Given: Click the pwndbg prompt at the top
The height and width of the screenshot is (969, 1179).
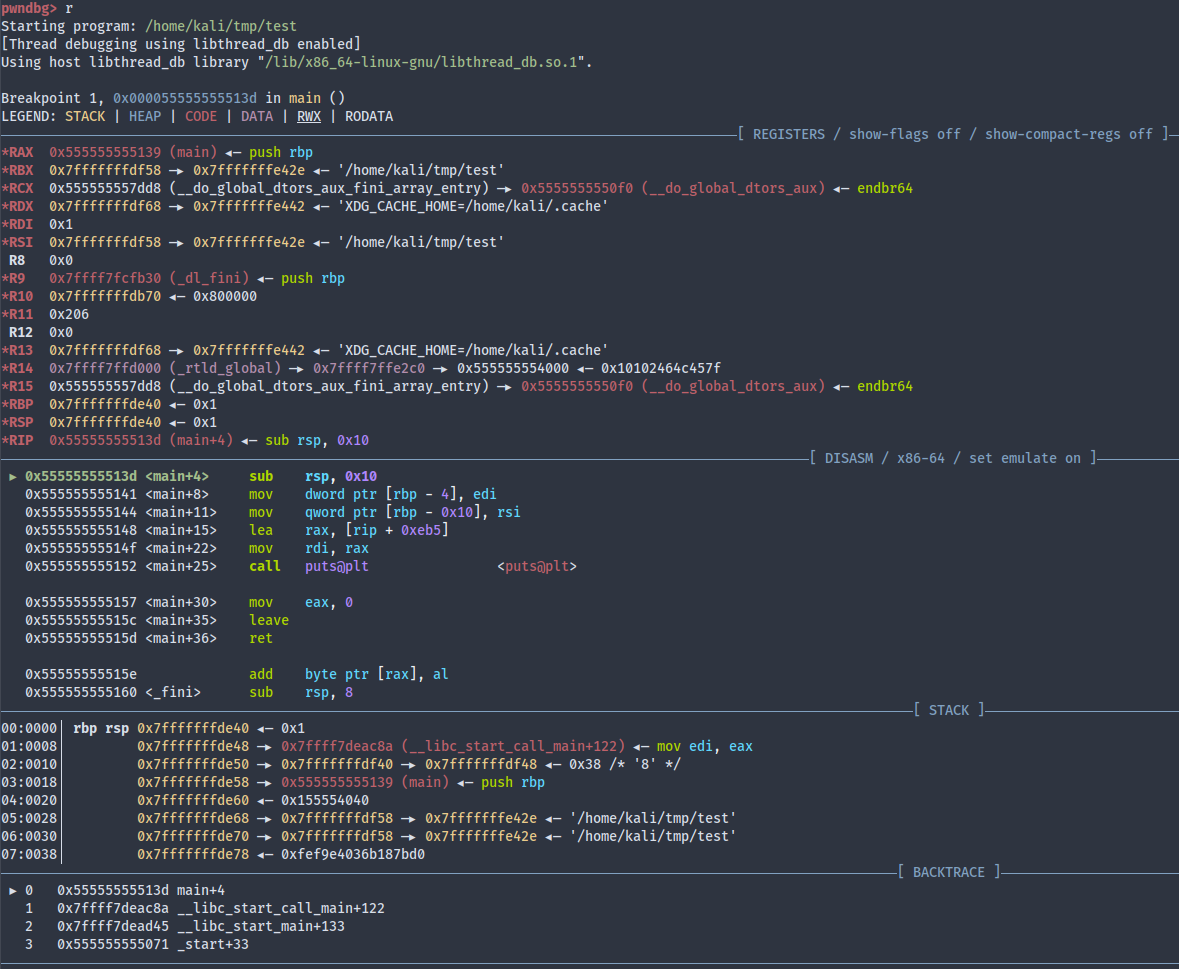Looking at the screenshot, I should 28,8.
